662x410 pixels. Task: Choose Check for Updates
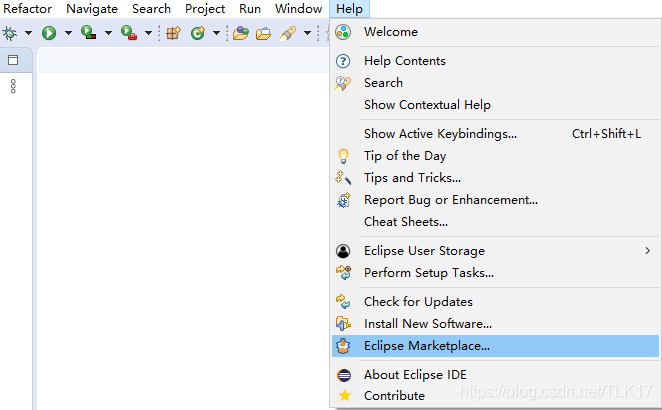495,302
